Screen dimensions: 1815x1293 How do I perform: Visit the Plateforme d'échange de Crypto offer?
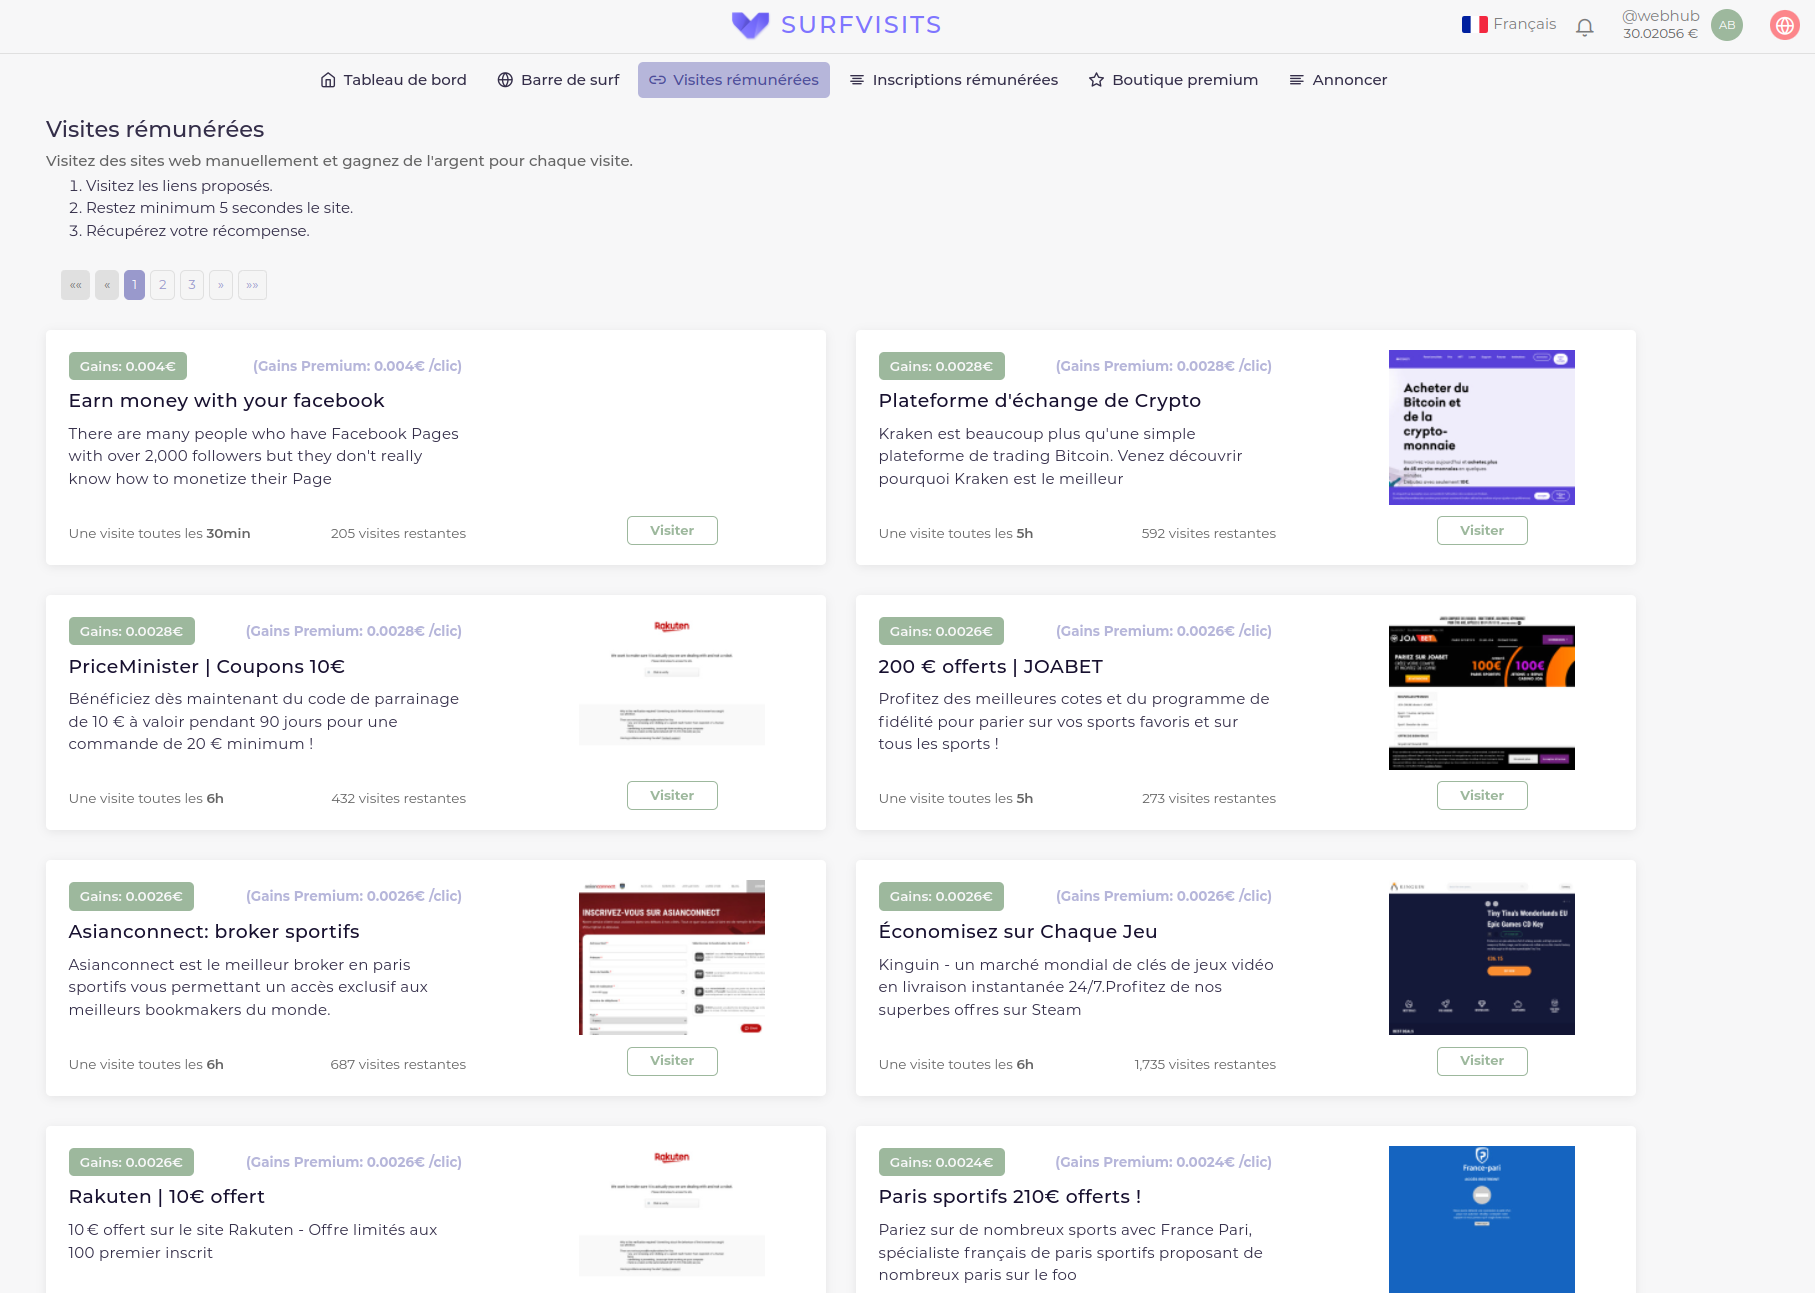pyautogui.click(x=1482, y=530)
